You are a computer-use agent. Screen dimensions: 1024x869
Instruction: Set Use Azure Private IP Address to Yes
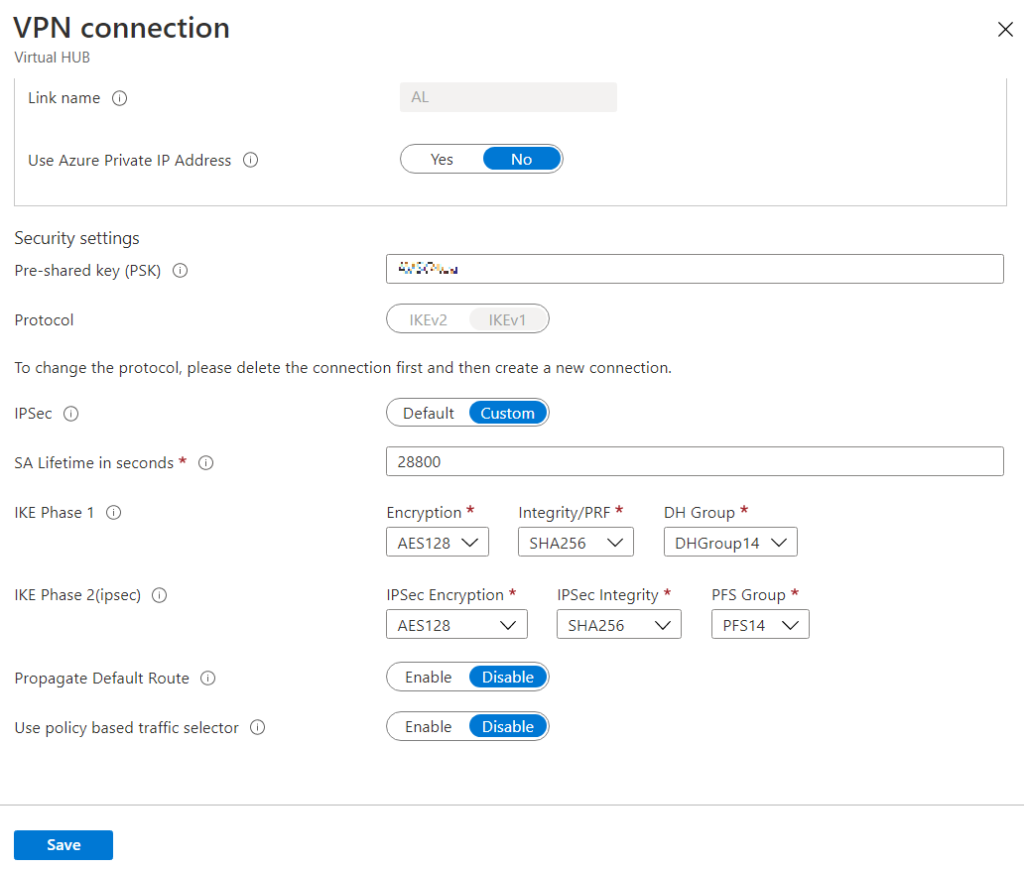(442, 159)
